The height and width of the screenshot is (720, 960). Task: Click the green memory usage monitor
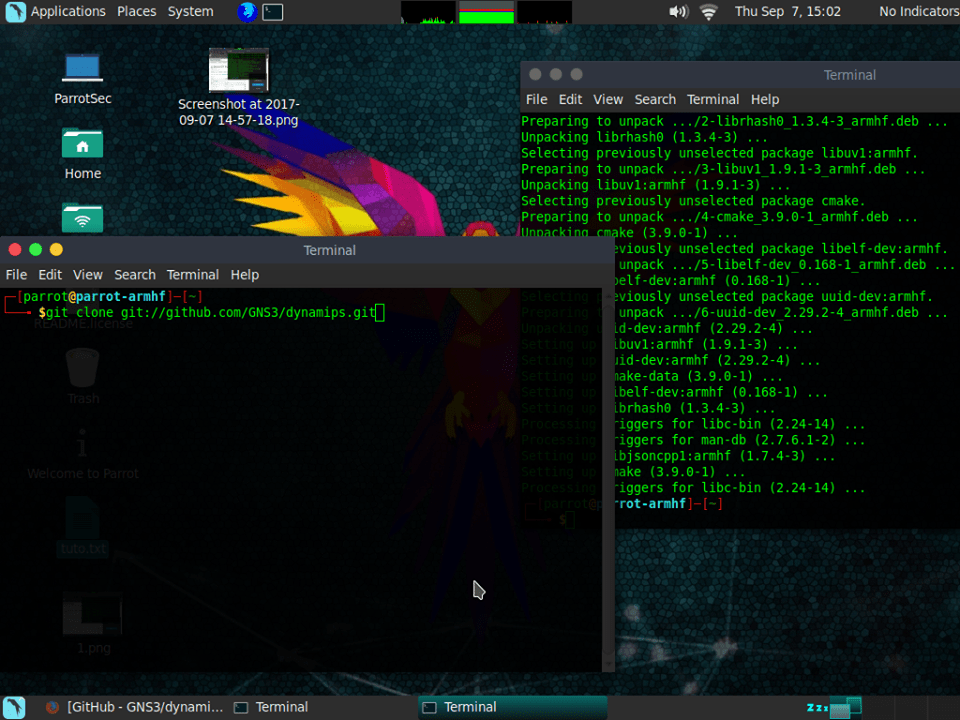coord(486,12)
